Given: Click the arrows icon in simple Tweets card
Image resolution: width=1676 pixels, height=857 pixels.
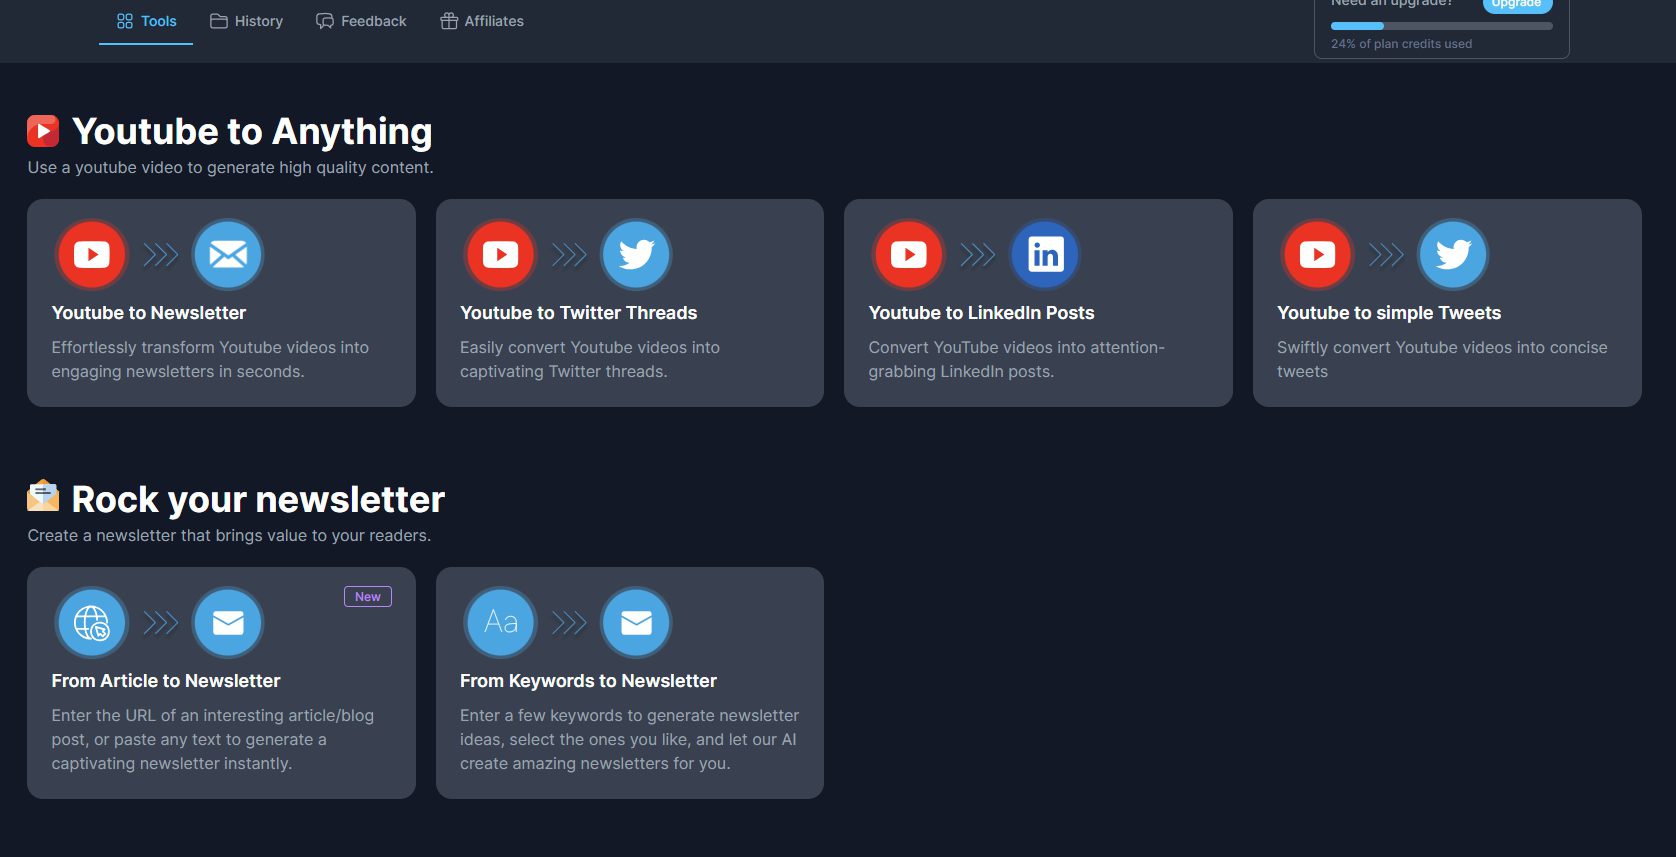Looking at the screenshot, I should coord(1386,255).
